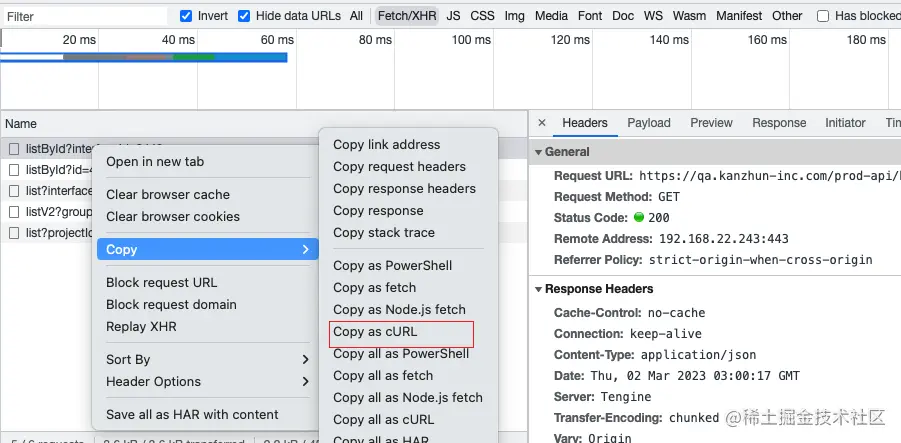The height and width of the screenshot is (443, 901).
Task: Open the Preview tab
Action: [x=711, y=123]
